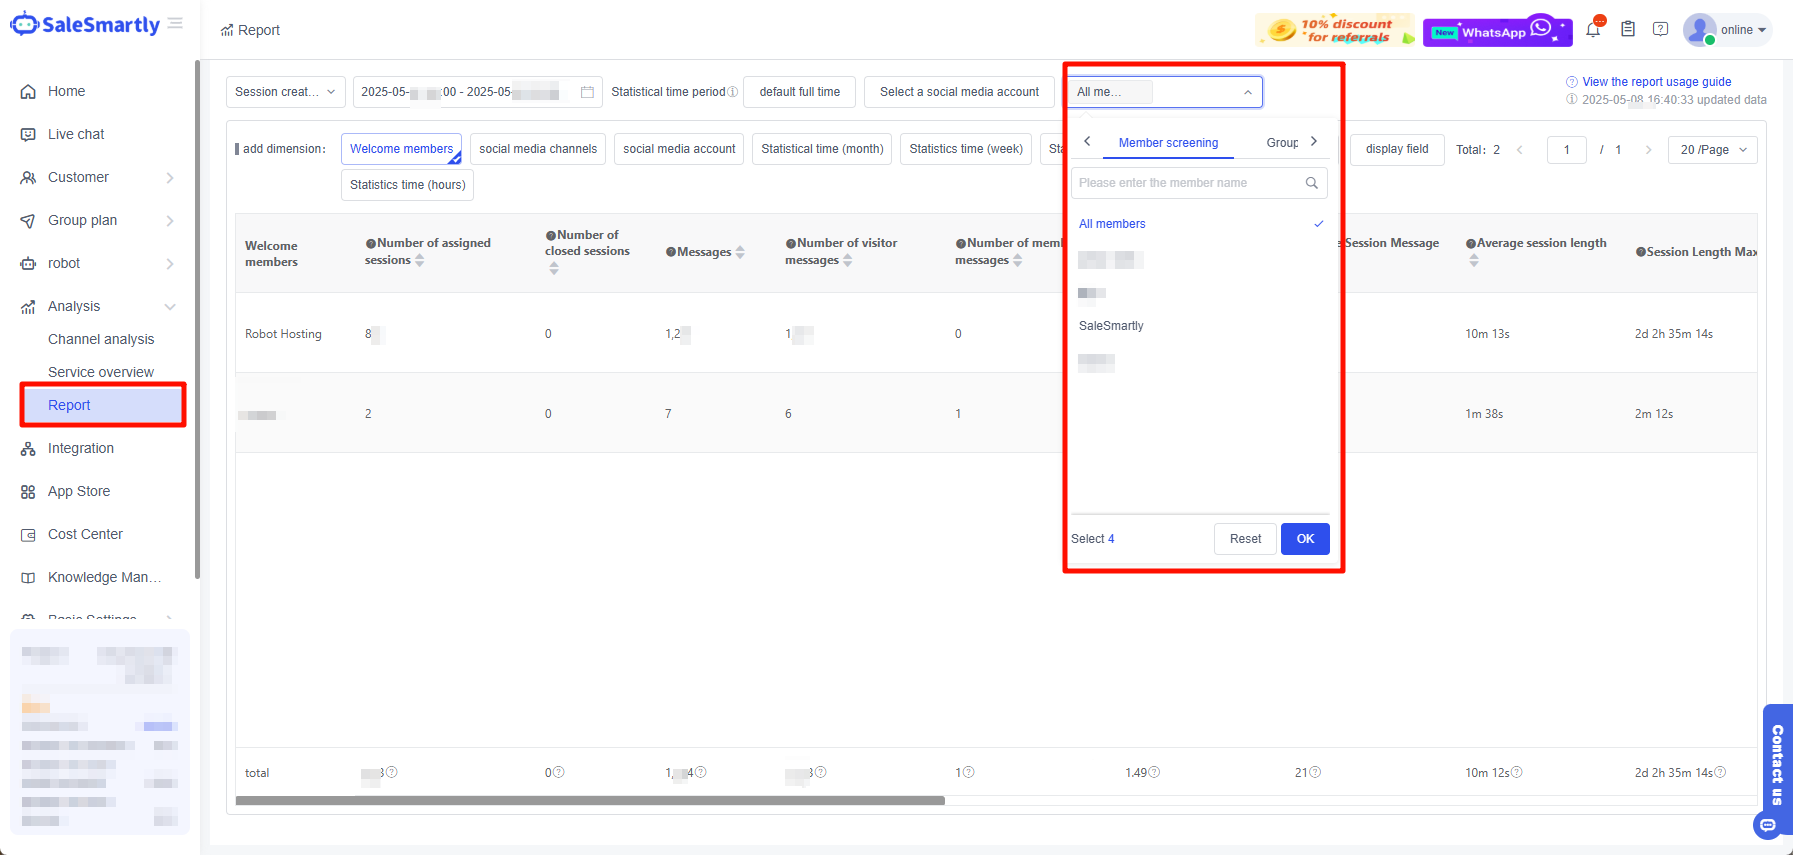Click the WhatsApp promotion banner

[x=1497, y=31]
